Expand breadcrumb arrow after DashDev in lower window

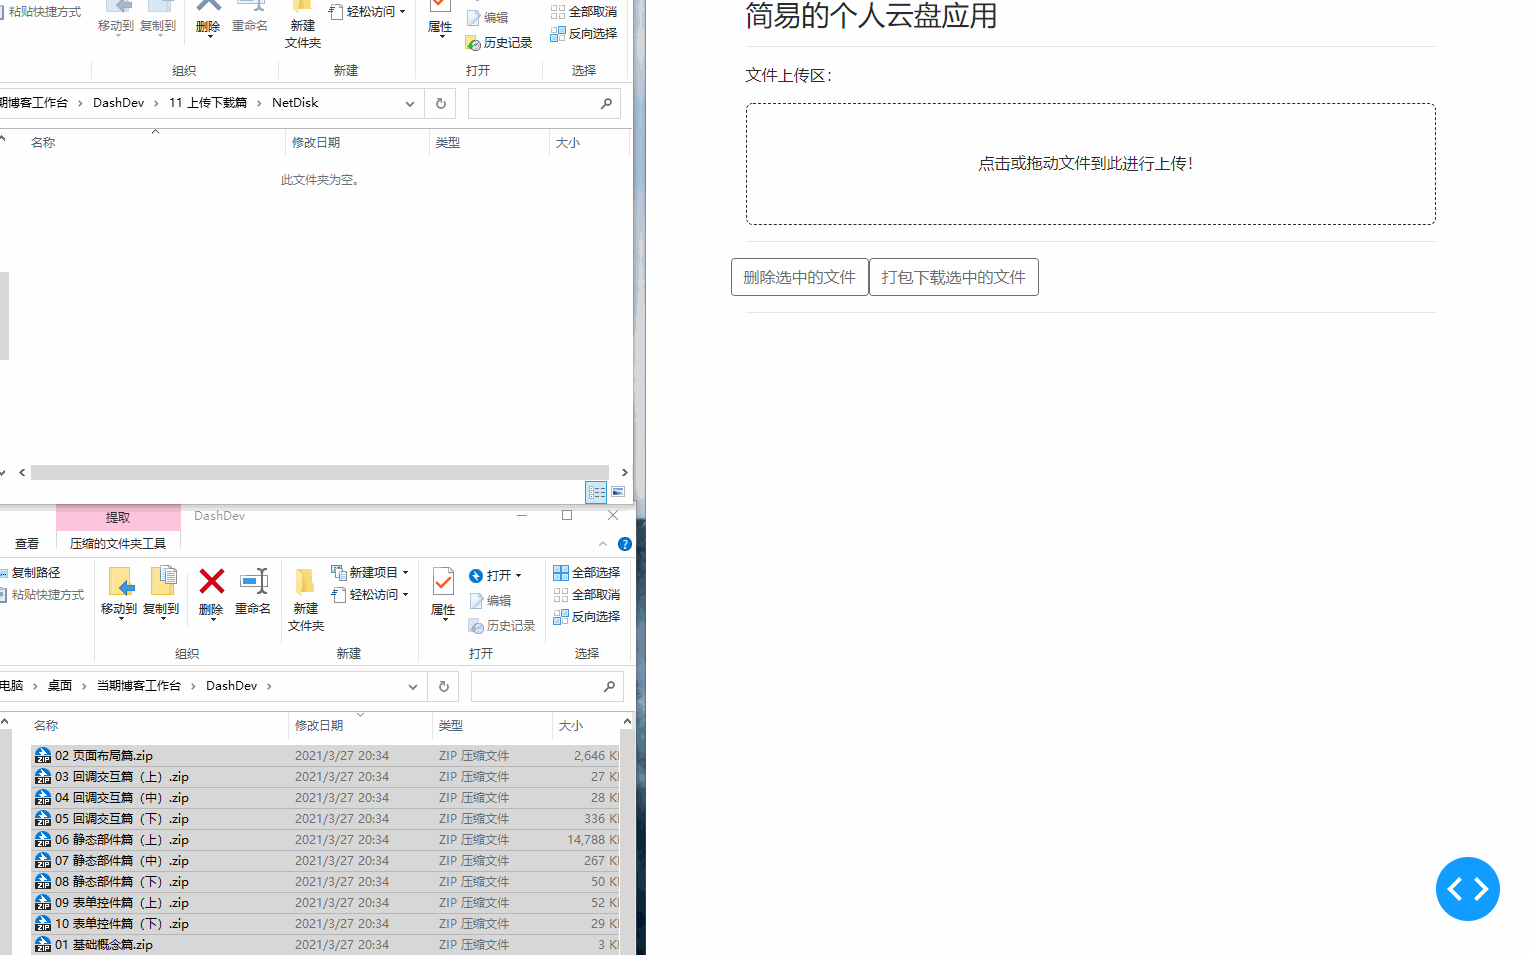(269, 686)
